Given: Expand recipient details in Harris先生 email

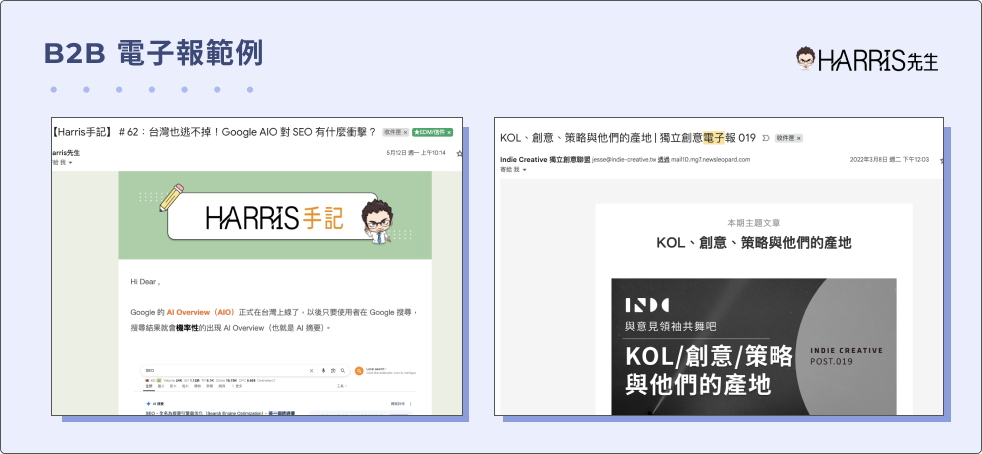Looking at the screenshot, I should point(70,163).
